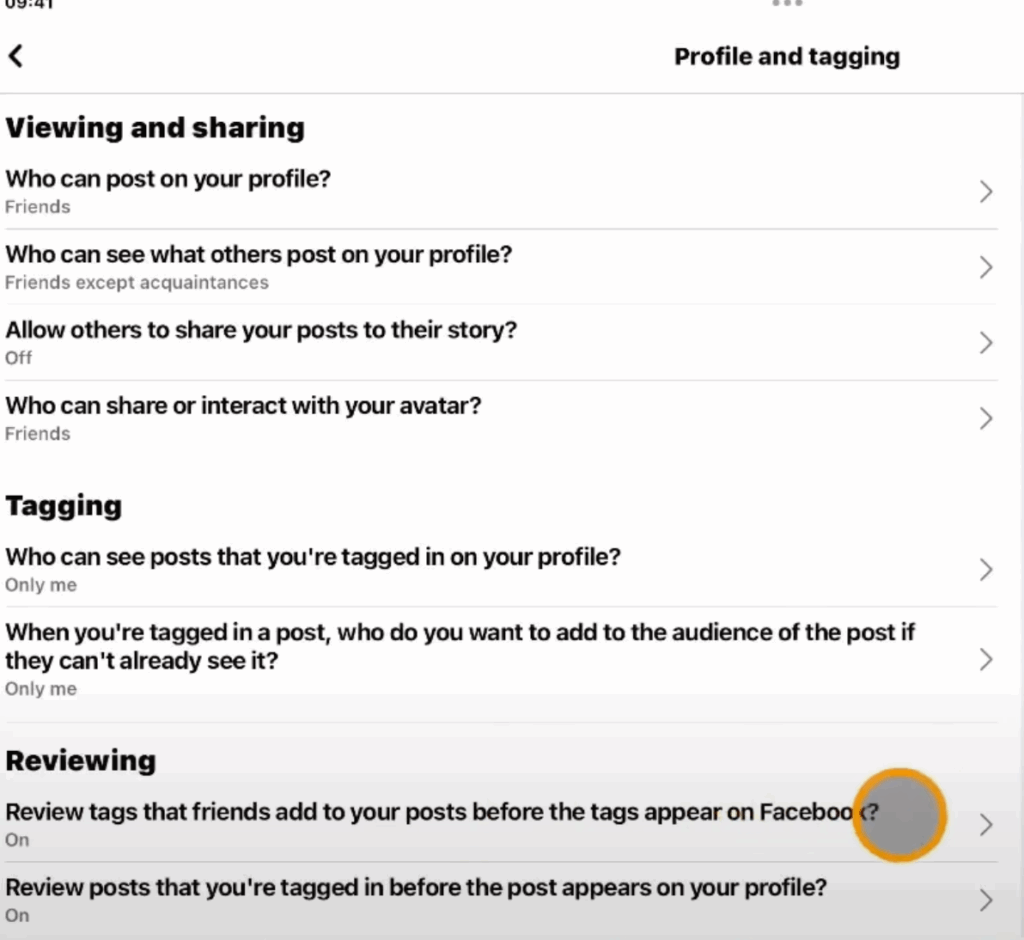Screen dimensions: 1024x940
Task: Open 'Allow others to share your posts to their story?'
Action: tap(261, 331)
